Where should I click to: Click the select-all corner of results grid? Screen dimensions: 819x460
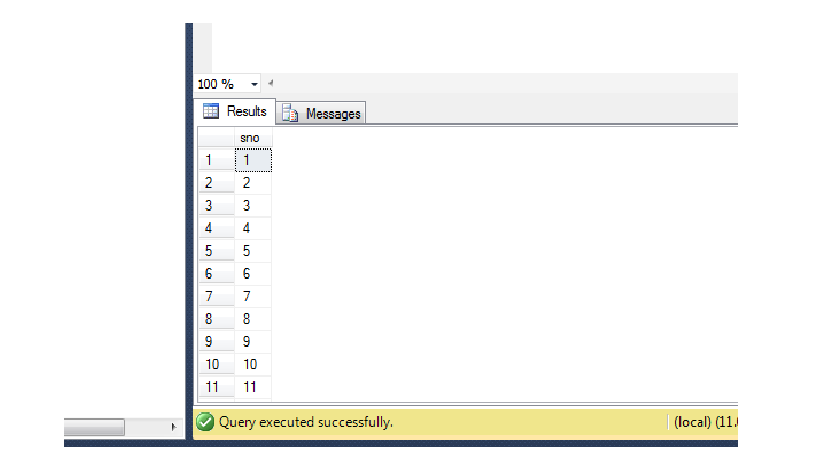click(215, 137)
